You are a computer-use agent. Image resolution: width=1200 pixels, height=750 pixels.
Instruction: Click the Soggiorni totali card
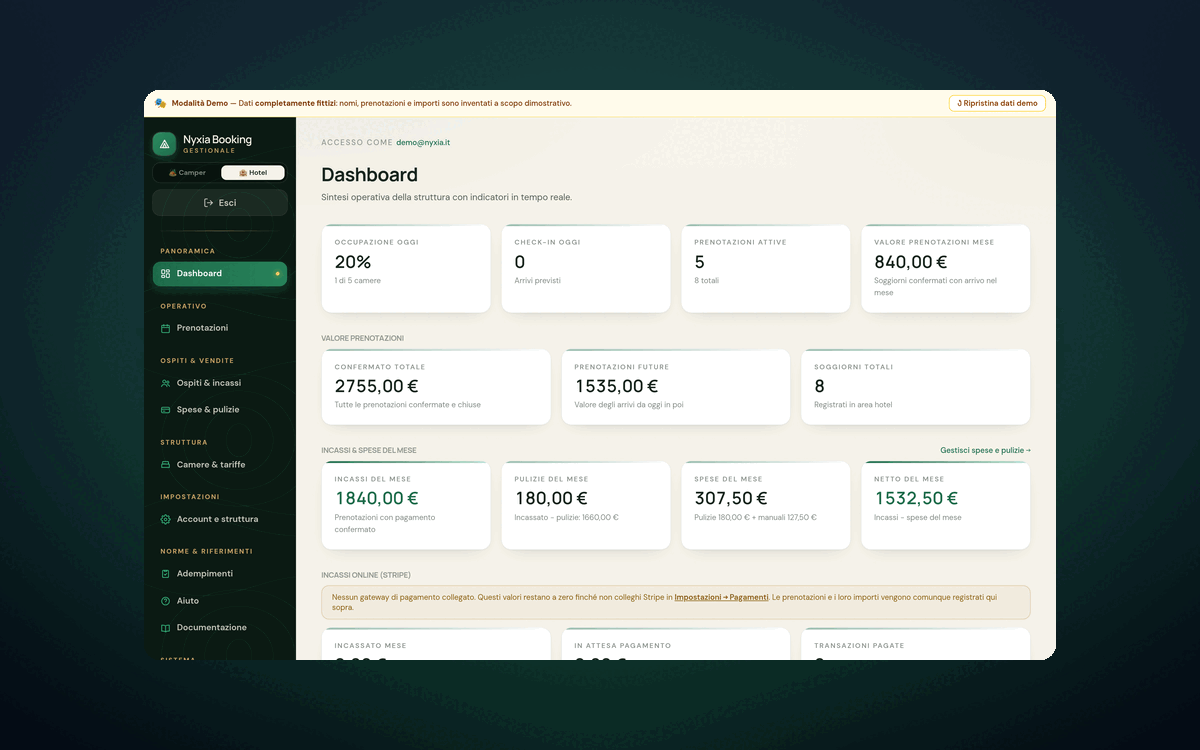(916, 387)
